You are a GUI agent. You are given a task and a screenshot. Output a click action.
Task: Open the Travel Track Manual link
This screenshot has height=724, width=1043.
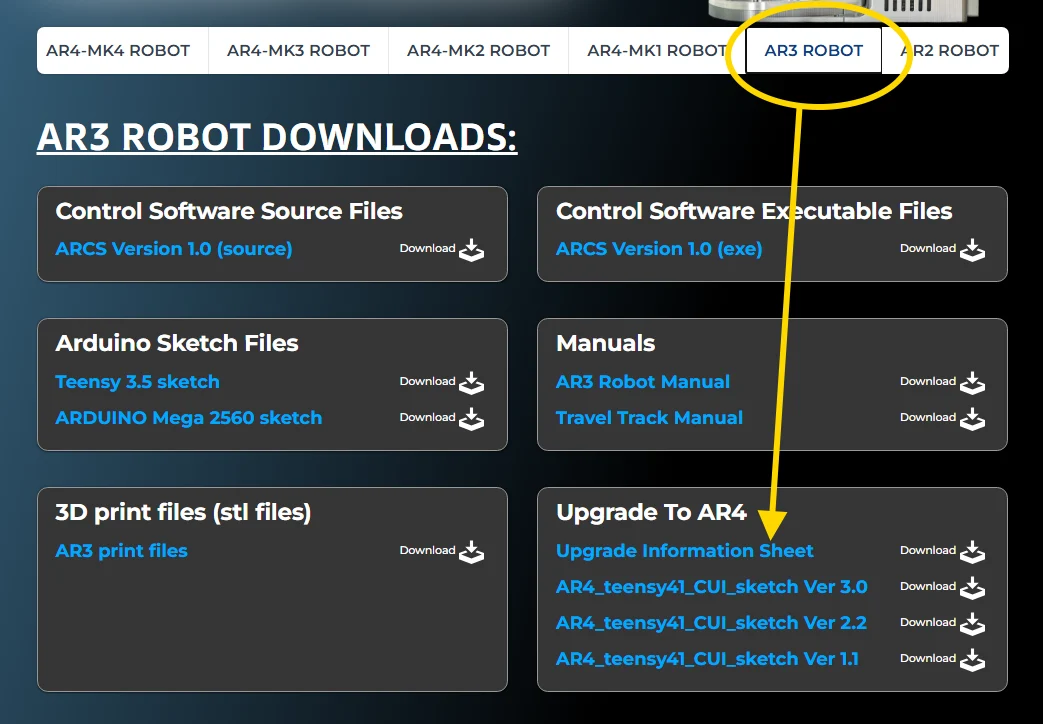(x=649, y=418)
